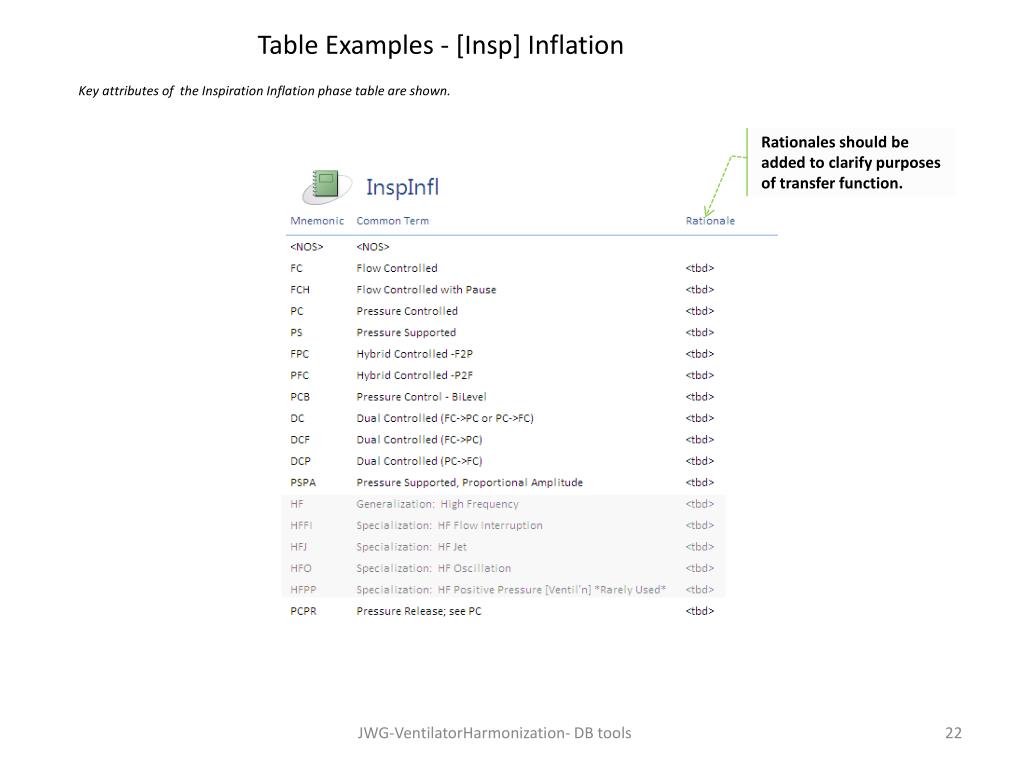Select Pressure Control - BiLevel row
This screenshot has width=1024, height=768.
(503, 397)
